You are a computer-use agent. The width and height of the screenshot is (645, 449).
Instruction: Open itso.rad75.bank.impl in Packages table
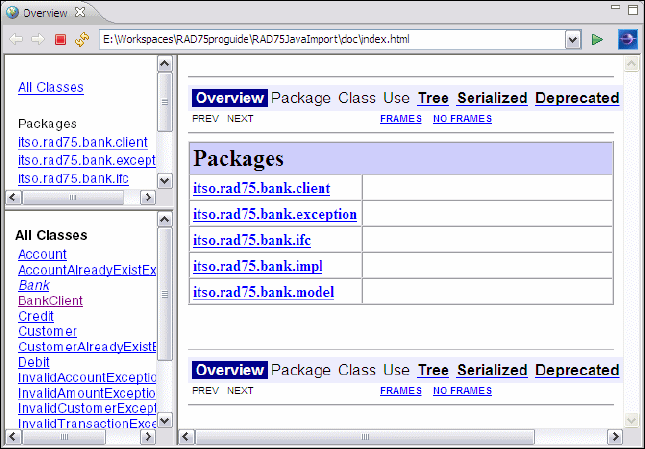pyautogui.click(x=258, y=266)
